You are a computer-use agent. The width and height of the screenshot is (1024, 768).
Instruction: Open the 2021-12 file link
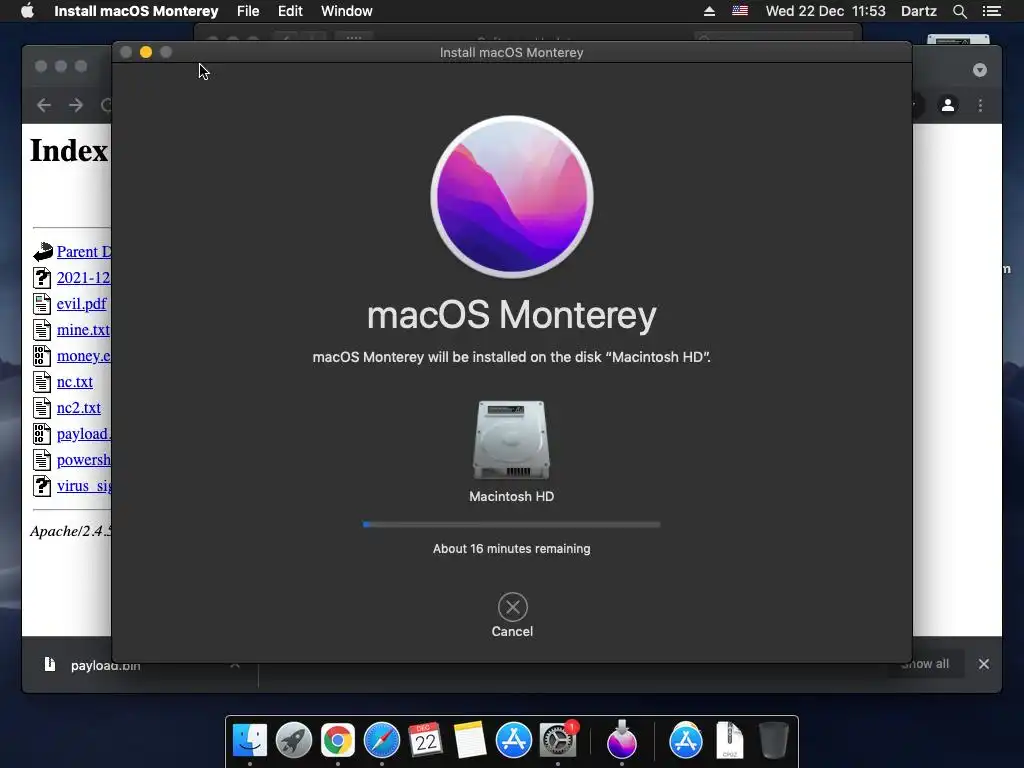click(84, 278)
